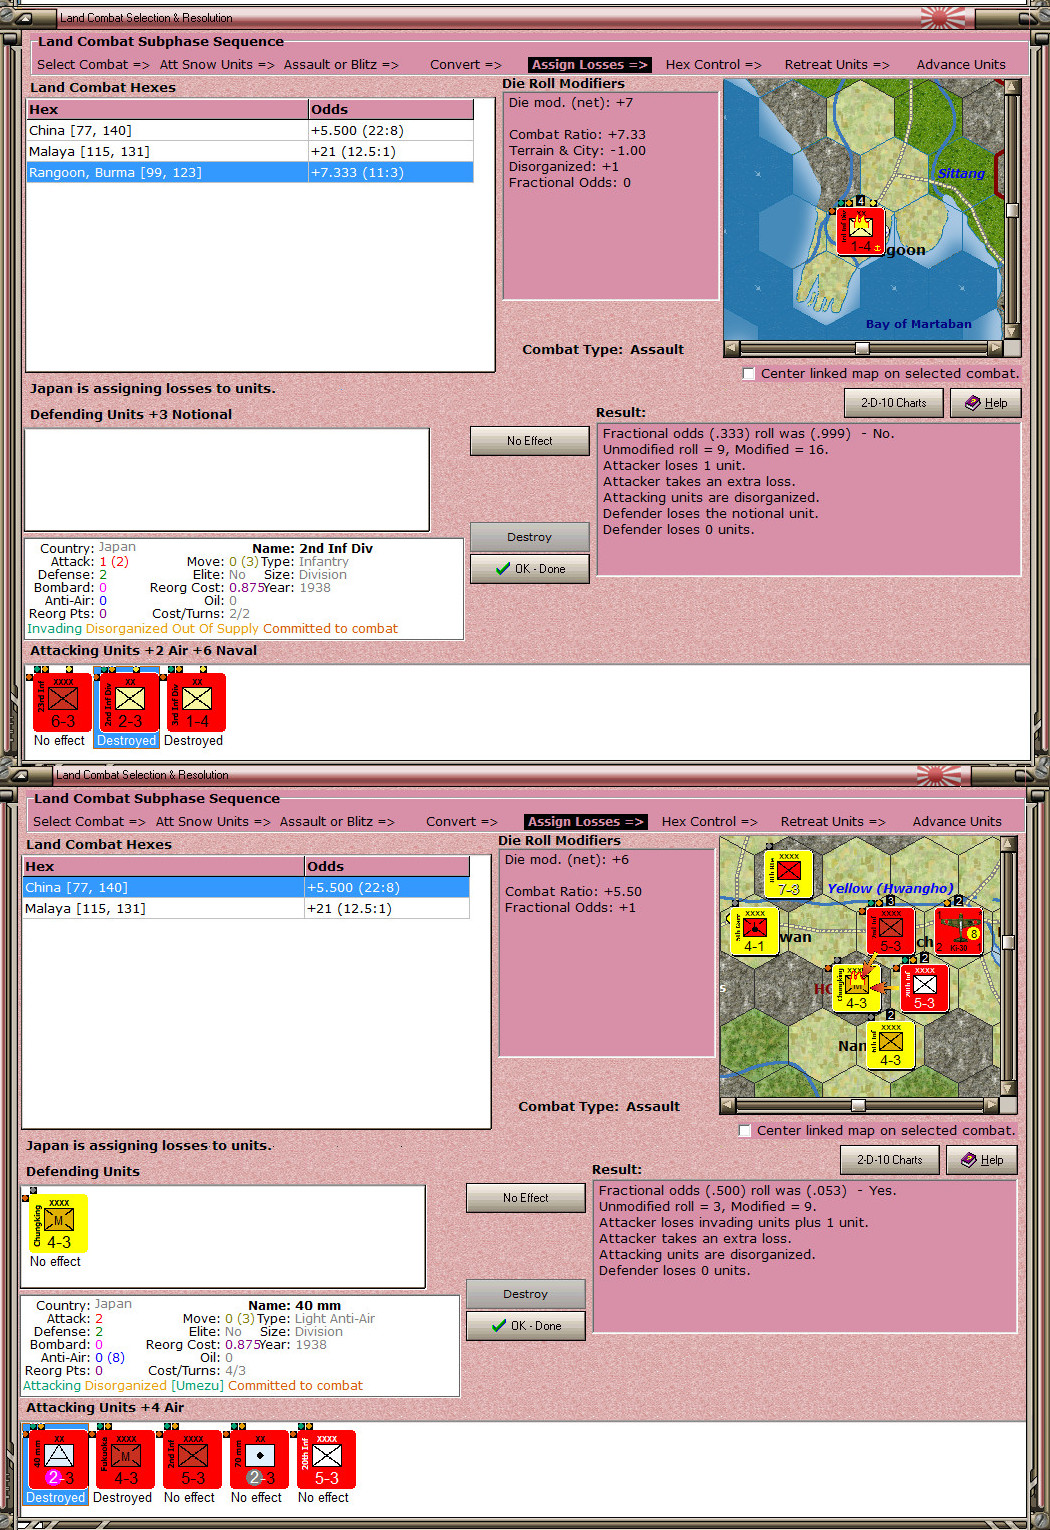
Task: Click white-symbol 5-3 unit on China map
Action: point(924,987)
